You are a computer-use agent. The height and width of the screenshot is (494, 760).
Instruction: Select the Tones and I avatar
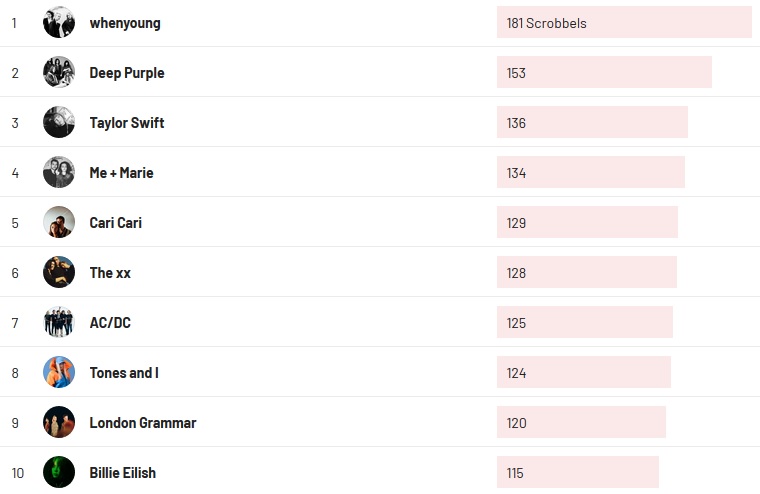59,372
